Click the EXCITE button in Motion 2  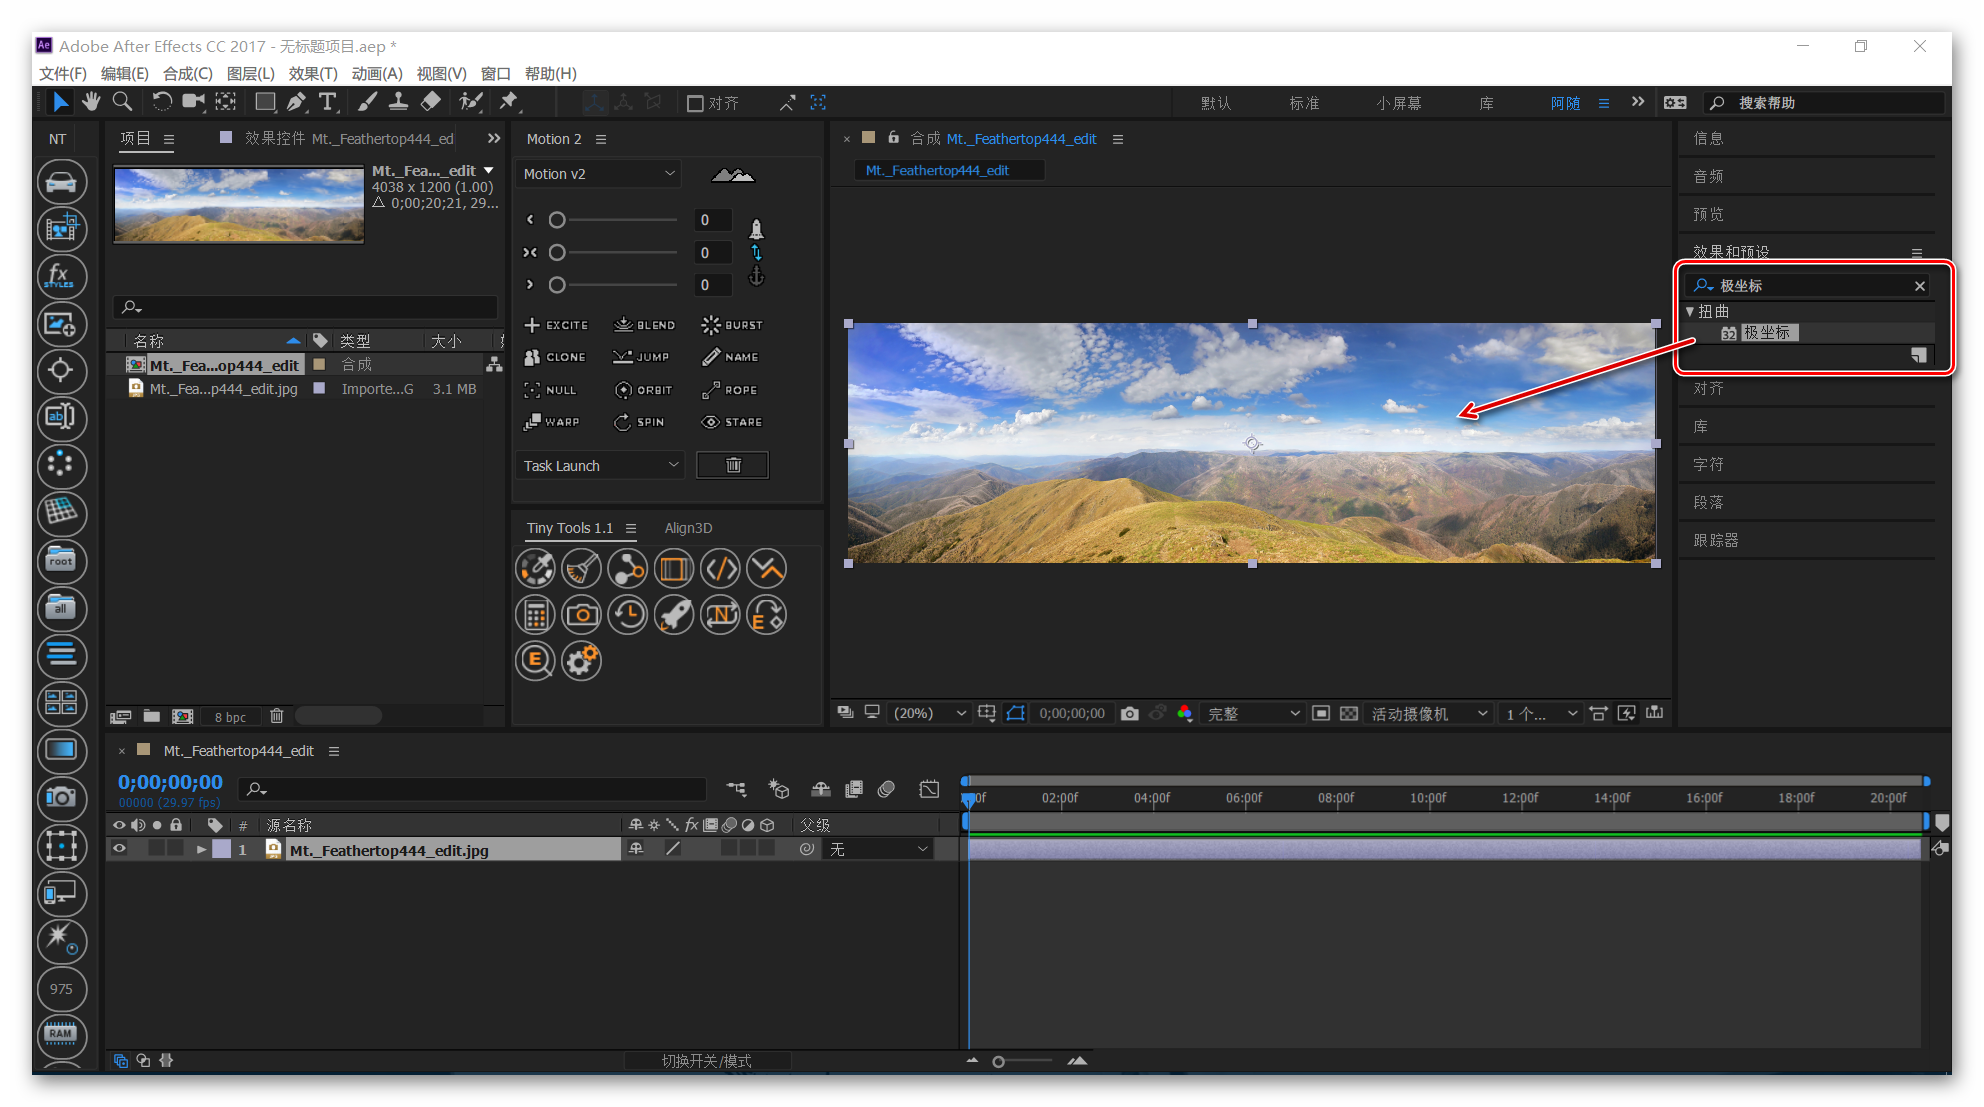[x=557, y=325]
